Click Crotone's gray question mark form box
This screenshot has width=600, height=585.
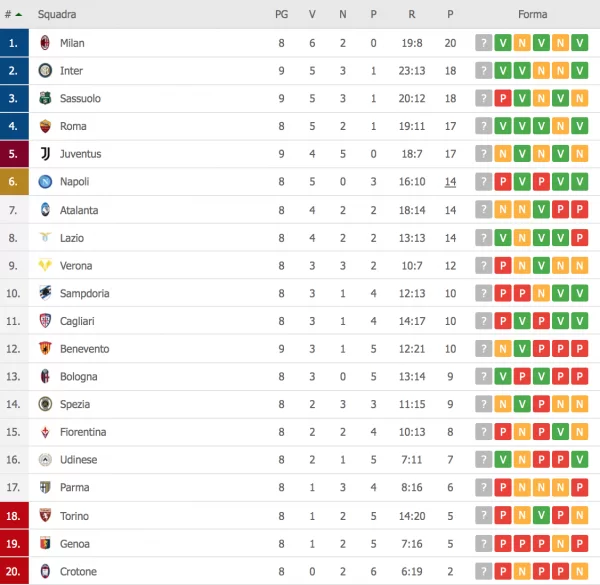click(x=483, y=571)
